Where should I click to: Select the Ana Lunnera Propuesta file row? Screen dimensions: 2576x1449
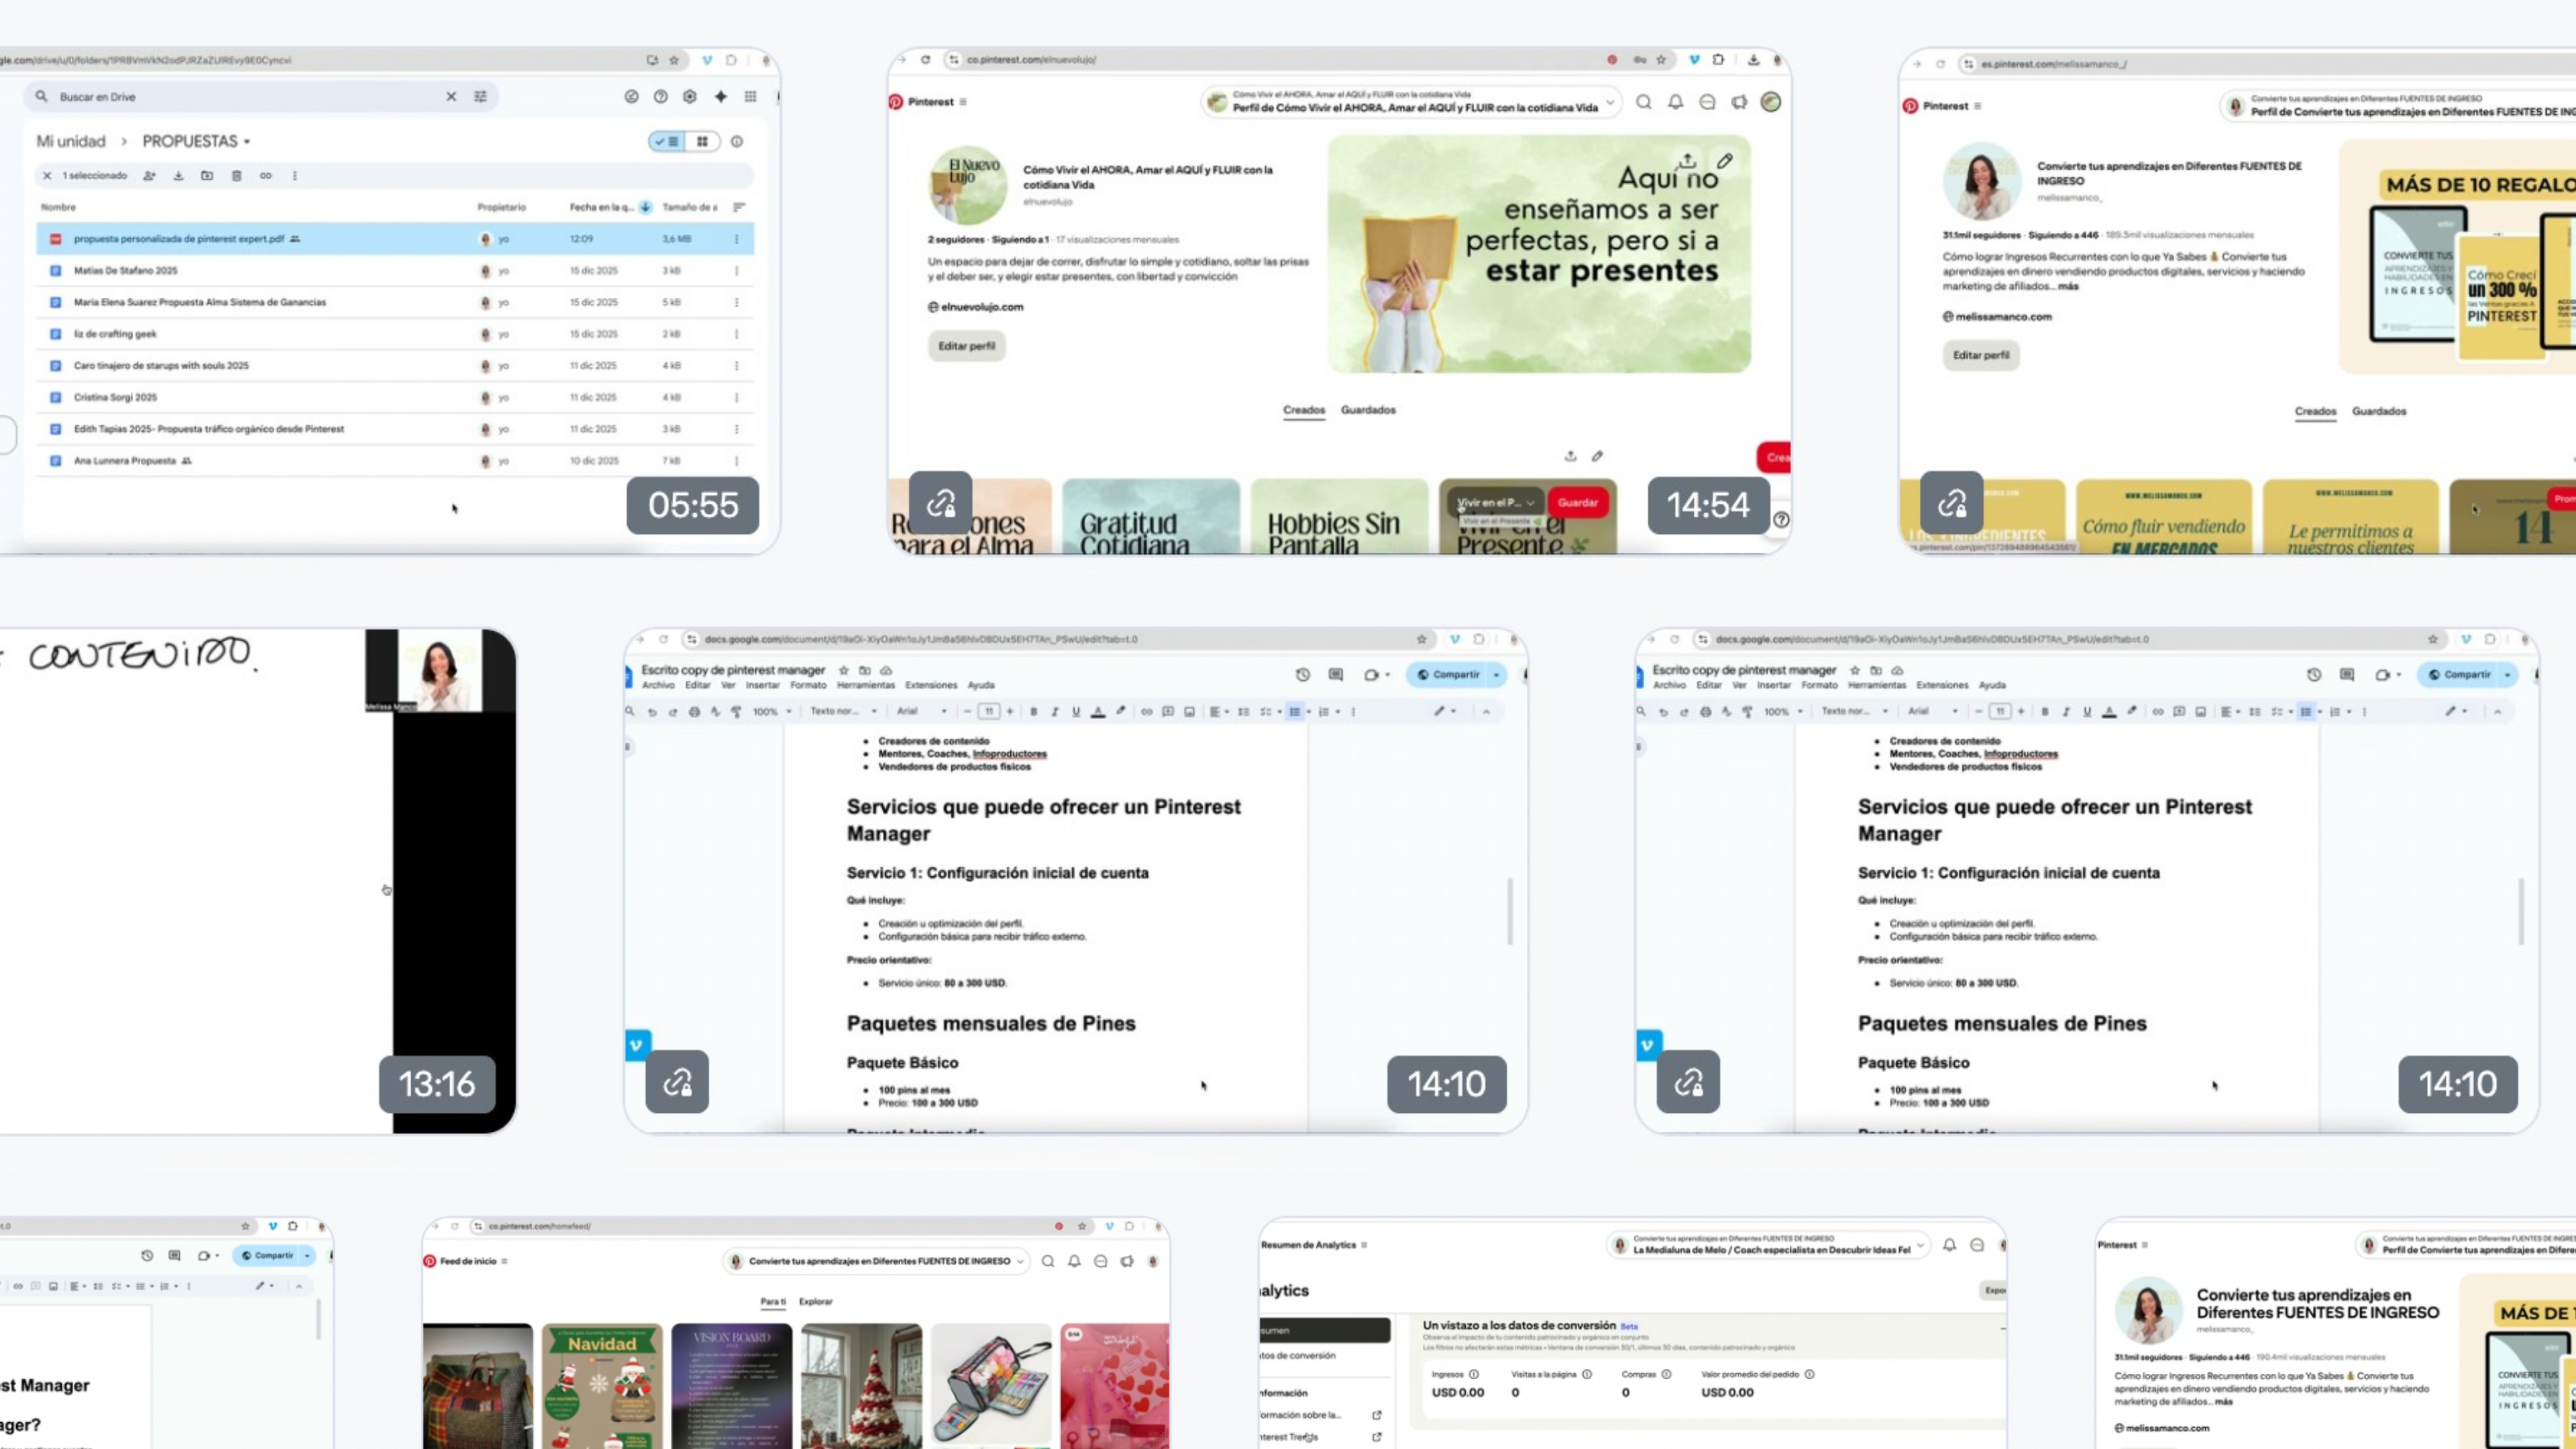pos(395,461)
